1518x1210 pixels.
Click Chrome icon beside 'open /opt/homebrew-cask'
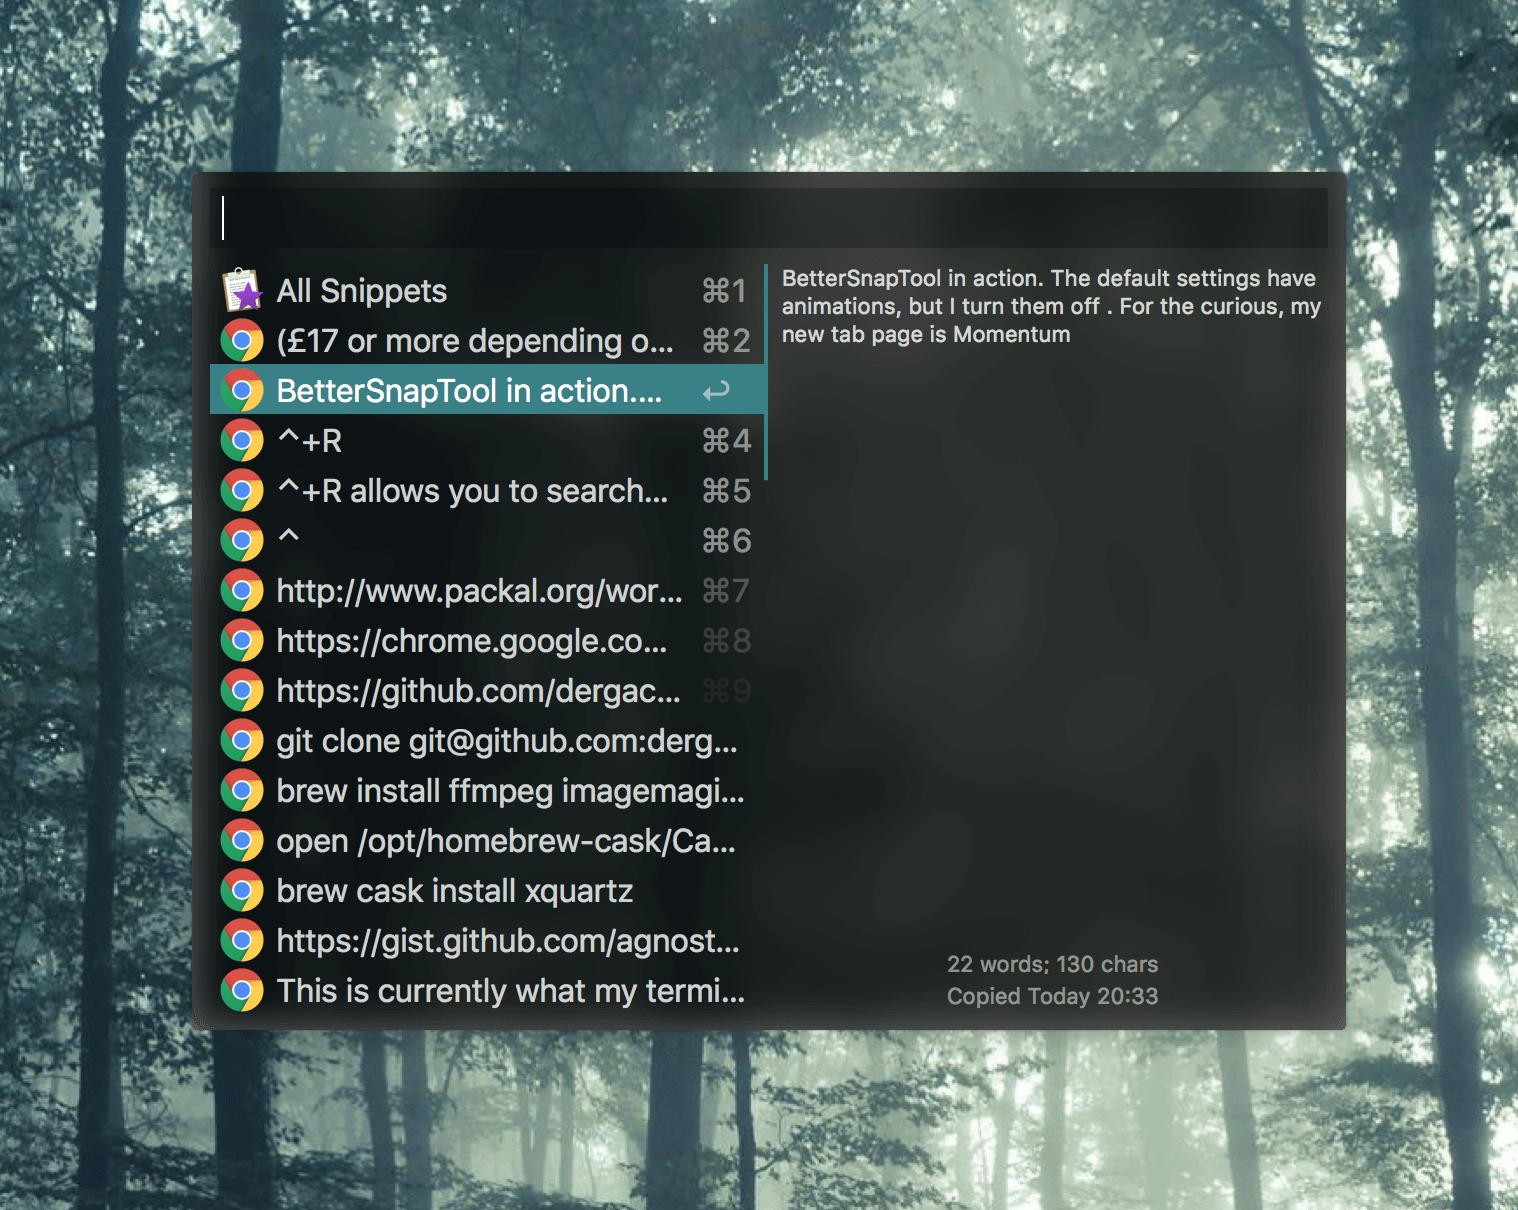242,840
